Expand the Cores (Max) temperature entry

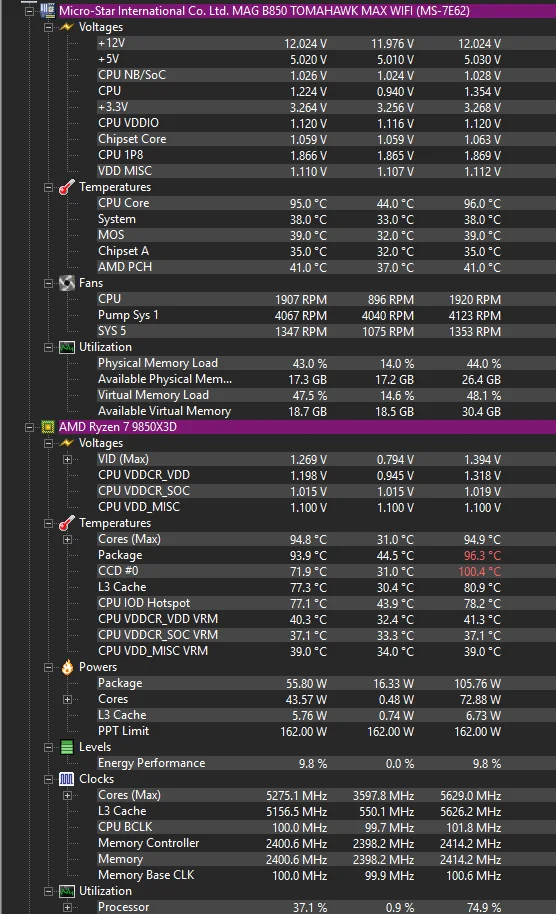coord(68,539)
